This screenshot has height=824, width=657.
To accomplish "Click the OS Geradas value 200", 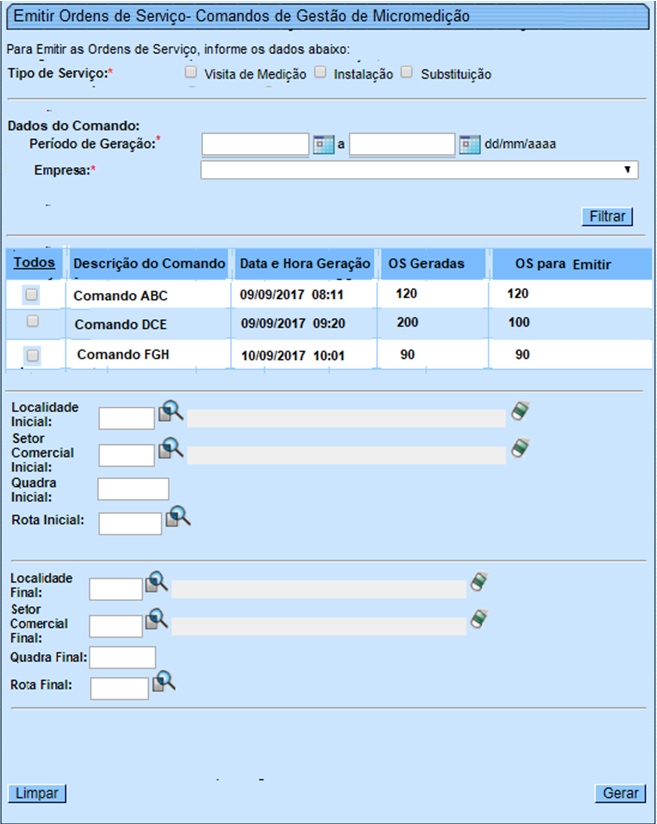I will point(407,322).
